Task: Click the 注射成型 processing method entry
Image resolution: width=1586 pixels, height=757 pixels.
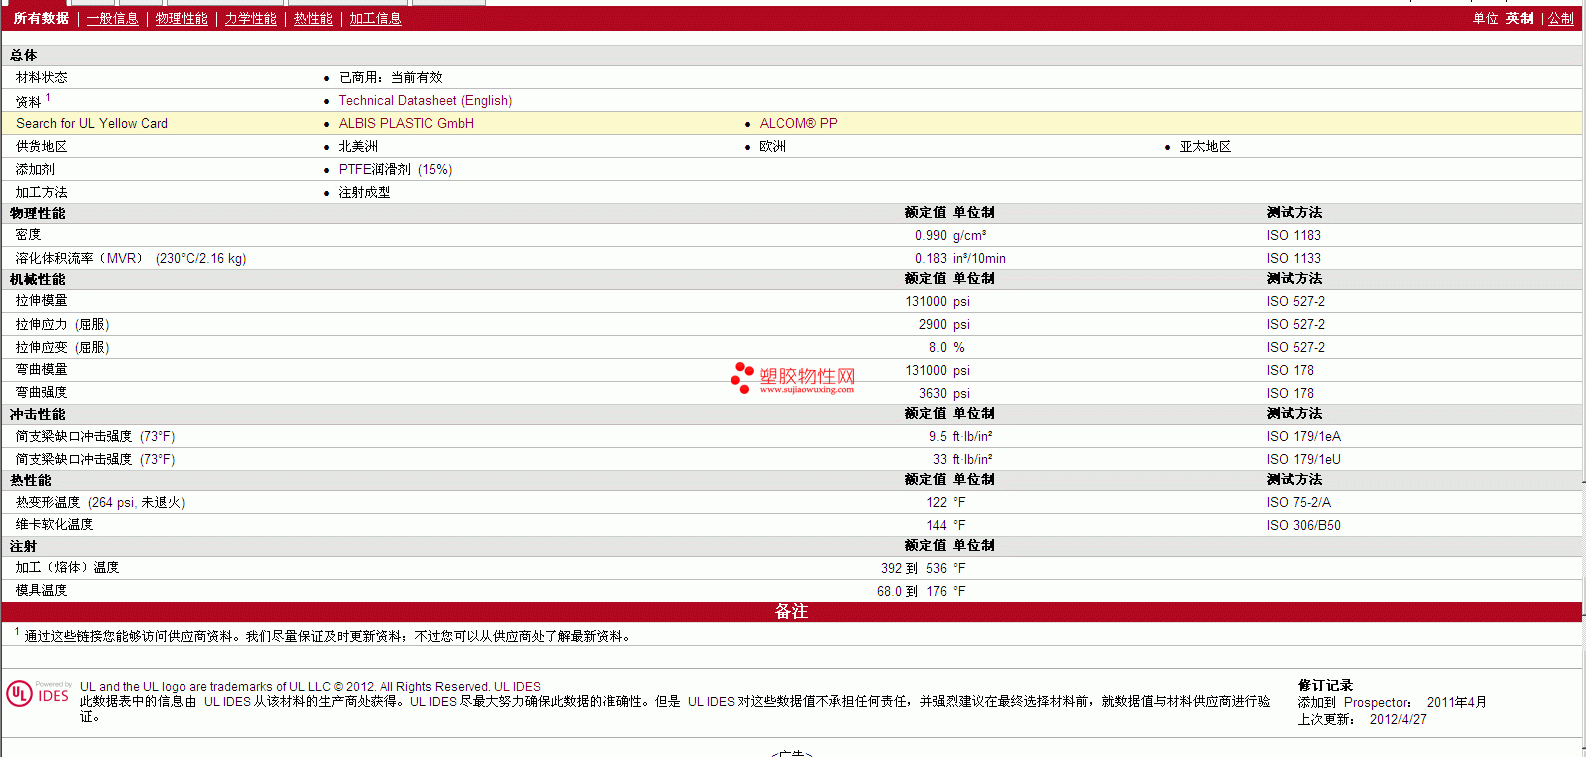Action: pos(364,193)
